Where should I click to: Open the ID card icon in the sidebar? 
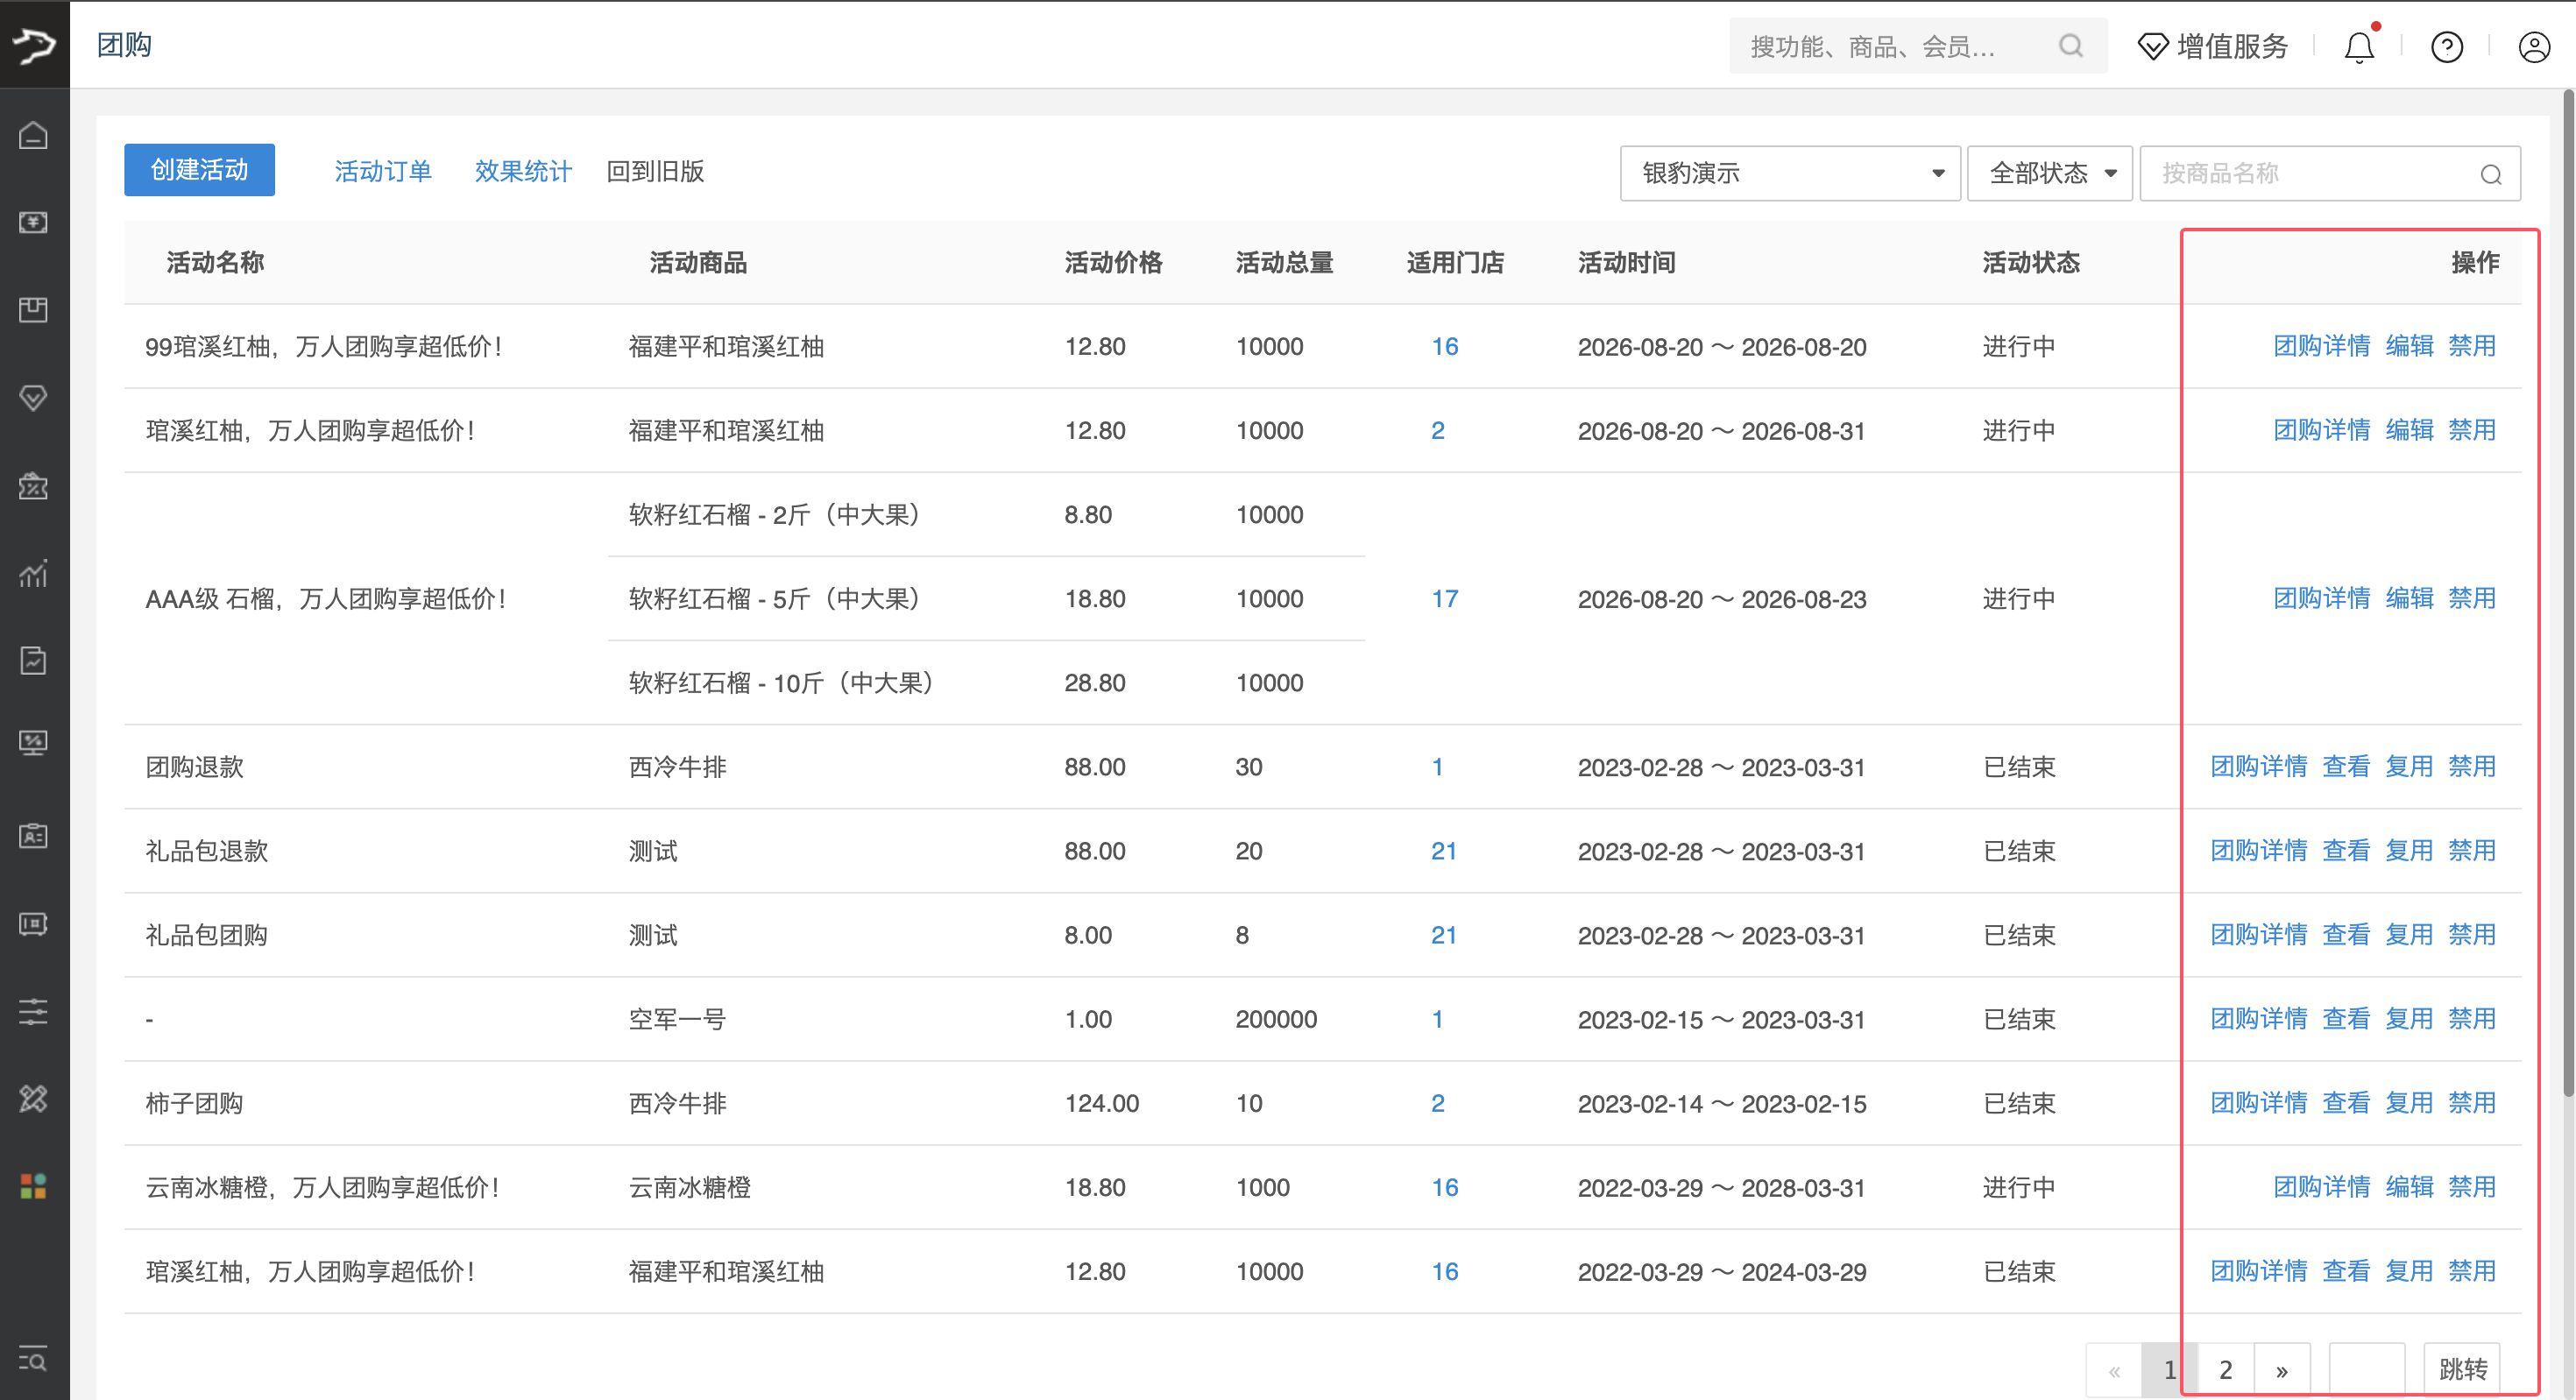click(33, 836)
